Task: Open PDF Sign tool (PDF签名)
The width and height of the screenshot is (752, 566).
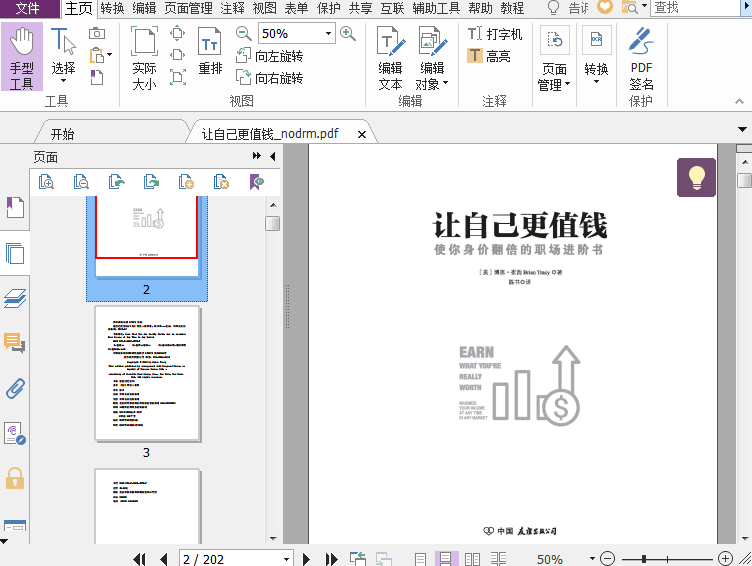Action: point(641,59)
